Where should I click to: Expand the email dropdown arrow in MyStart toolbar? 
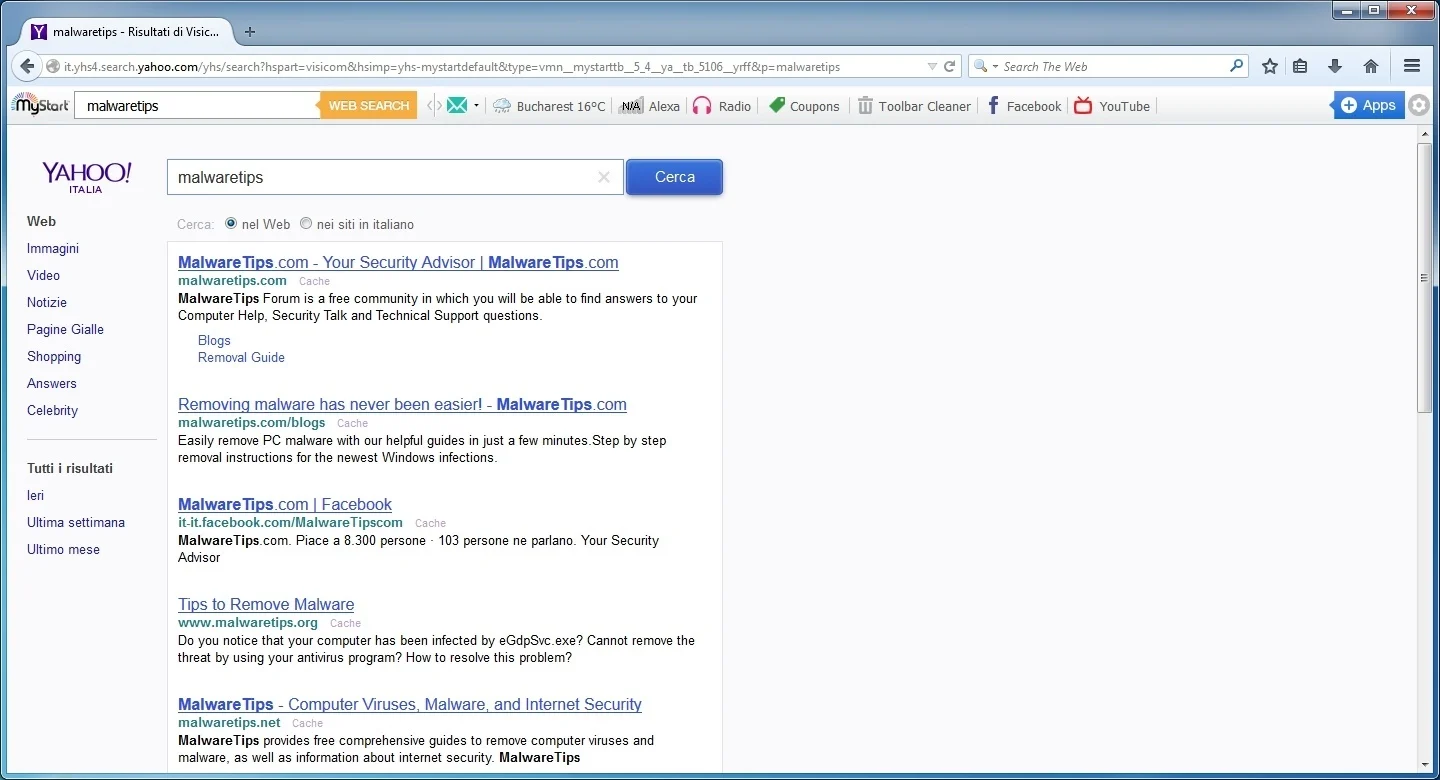(x=477, y=105)
